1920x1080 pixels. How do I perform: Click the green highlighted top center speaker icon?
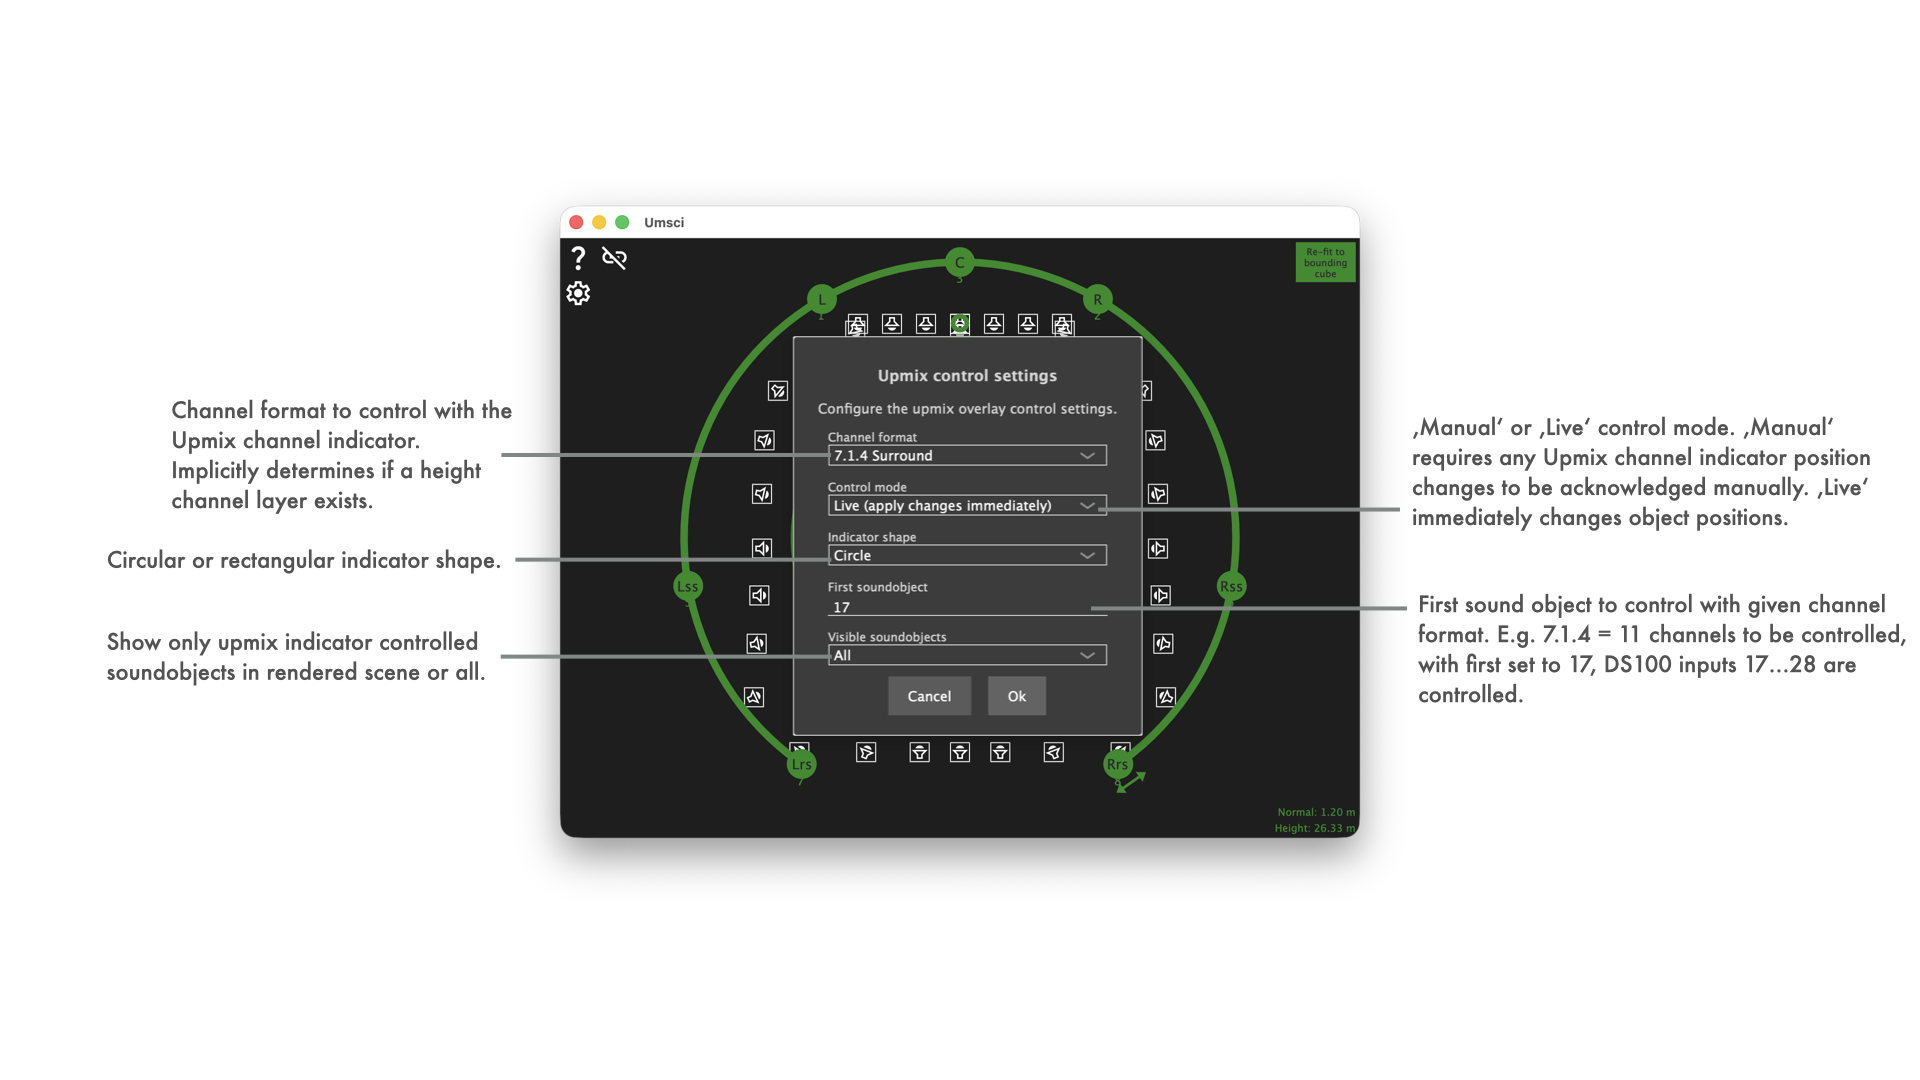point(960,324)
